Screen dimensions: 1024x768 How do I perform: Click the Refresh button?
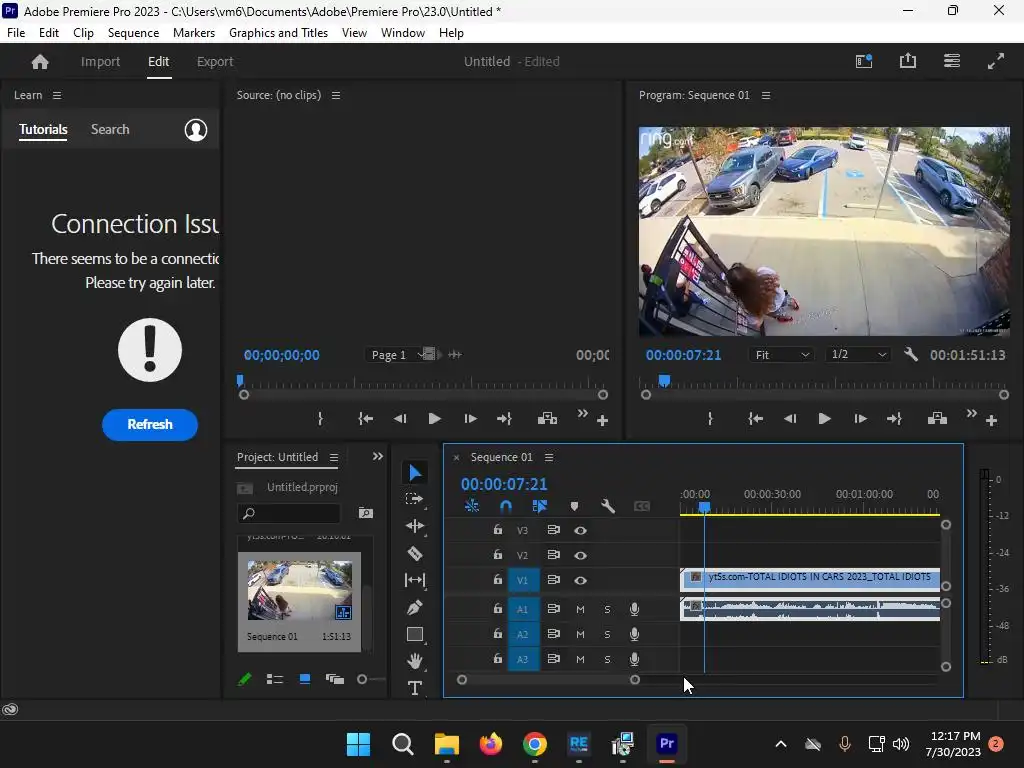point(150,424)
